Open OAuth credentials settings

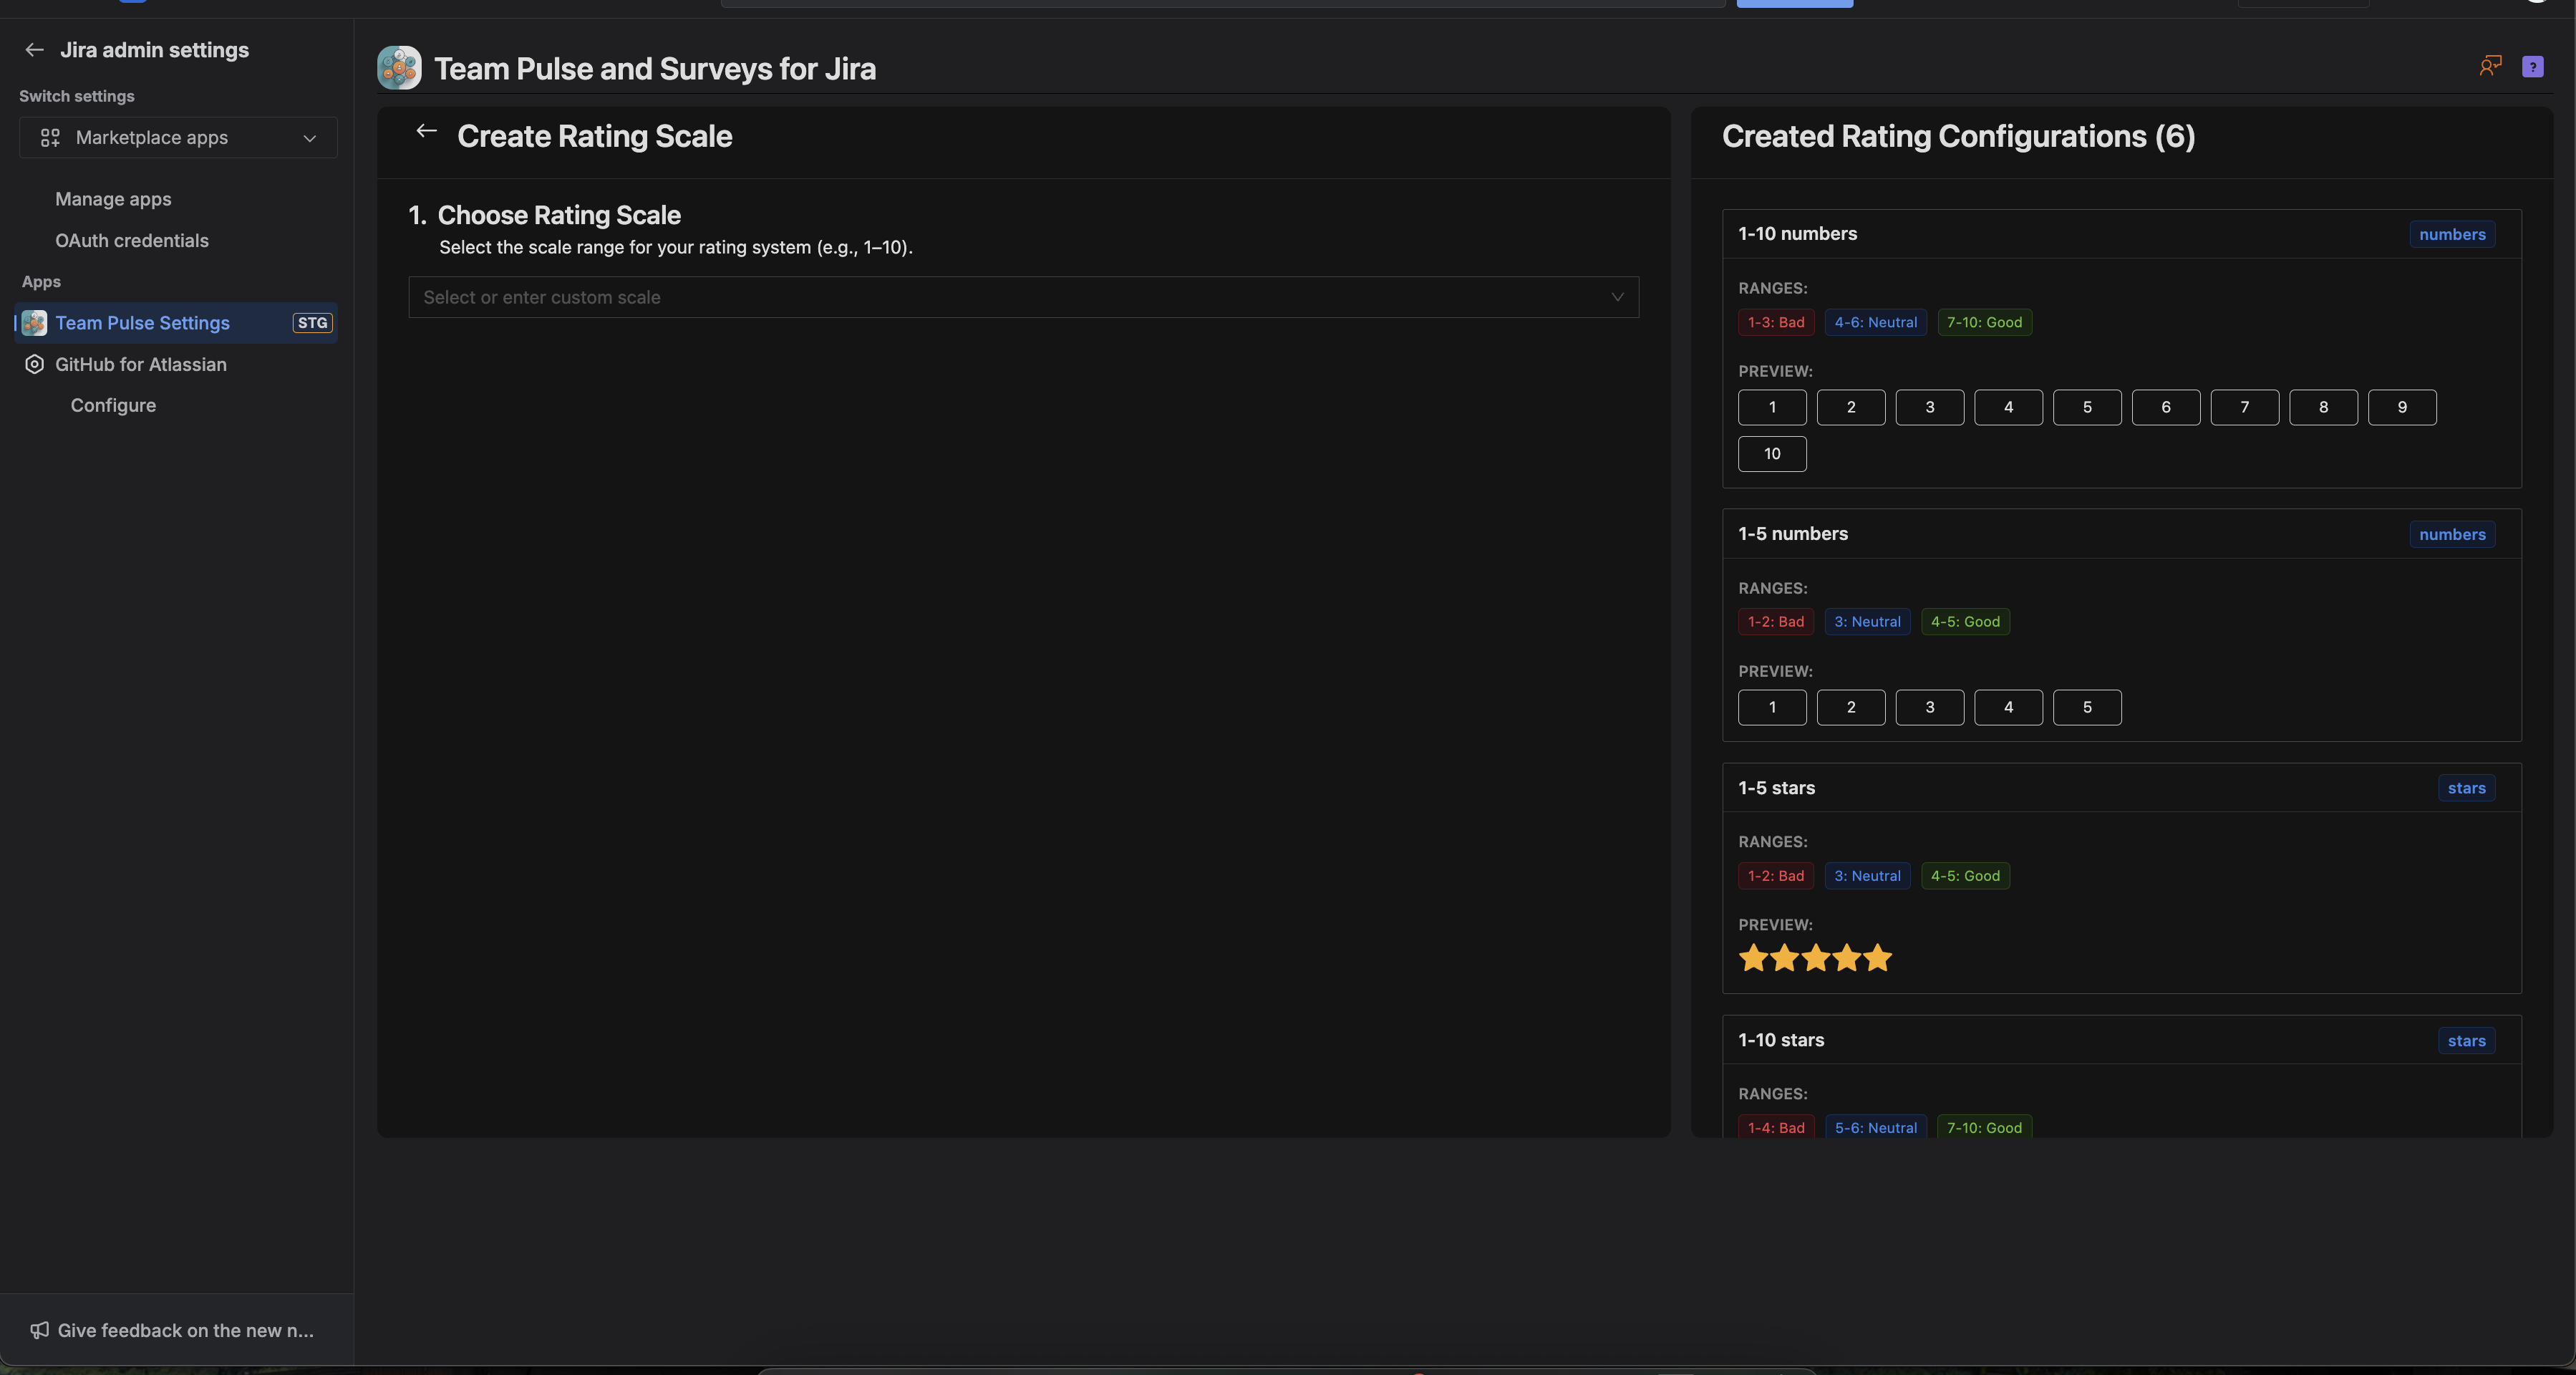click(132, 241)
